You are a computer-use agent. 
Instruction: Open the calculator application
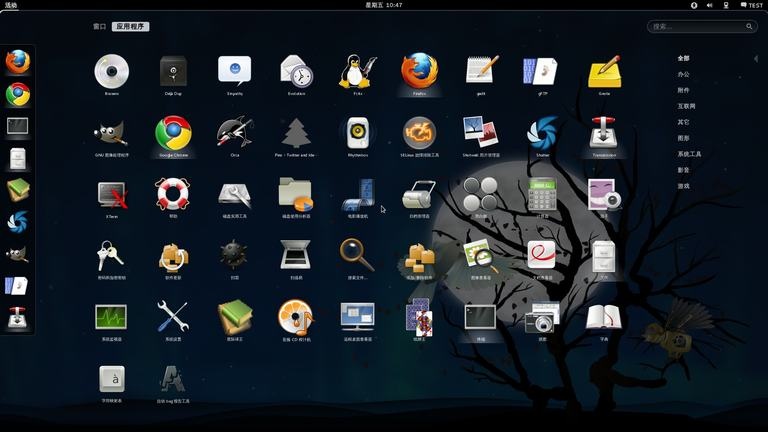point(542,194)
